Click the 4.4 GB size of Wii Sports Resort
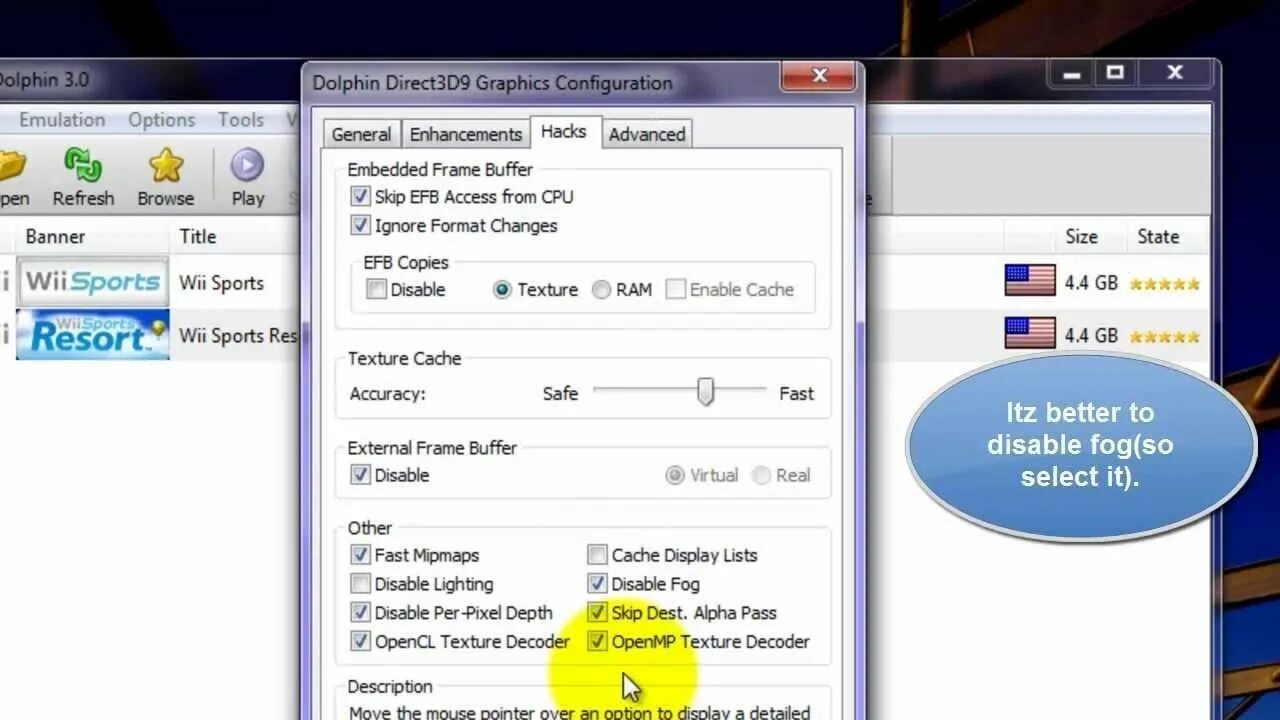Viewport: 1280px width, 720px height. pyautogui.click(x=1091, y=335)
